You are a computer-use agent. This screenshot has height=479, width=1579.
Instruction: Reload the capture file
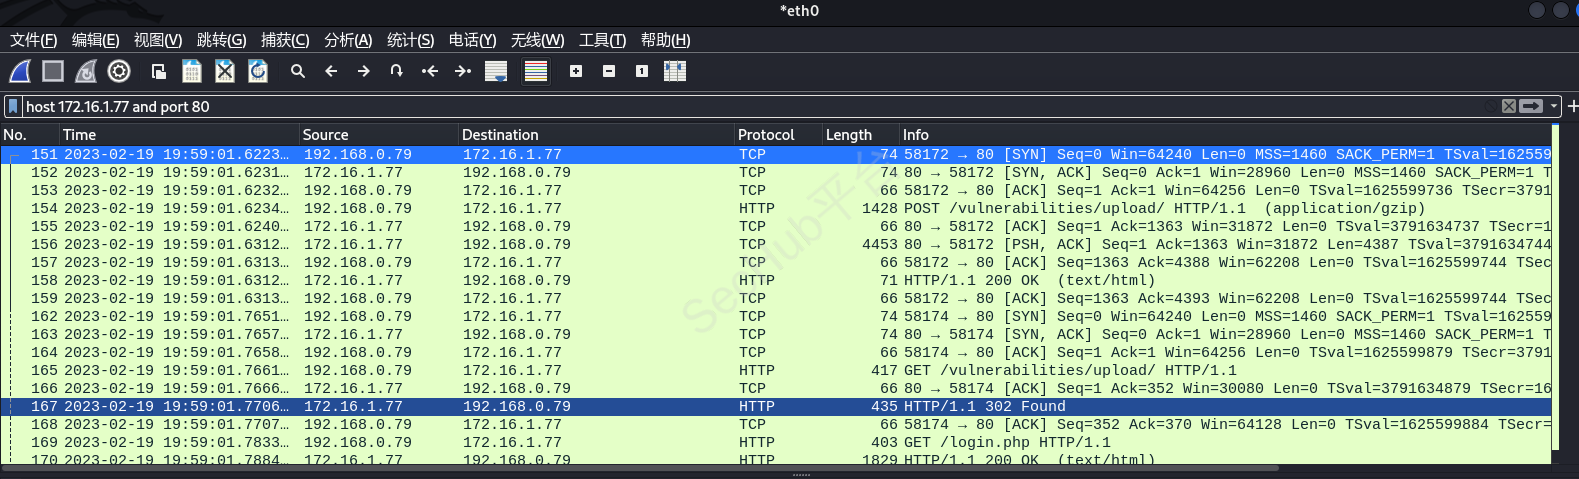[258, 71]
